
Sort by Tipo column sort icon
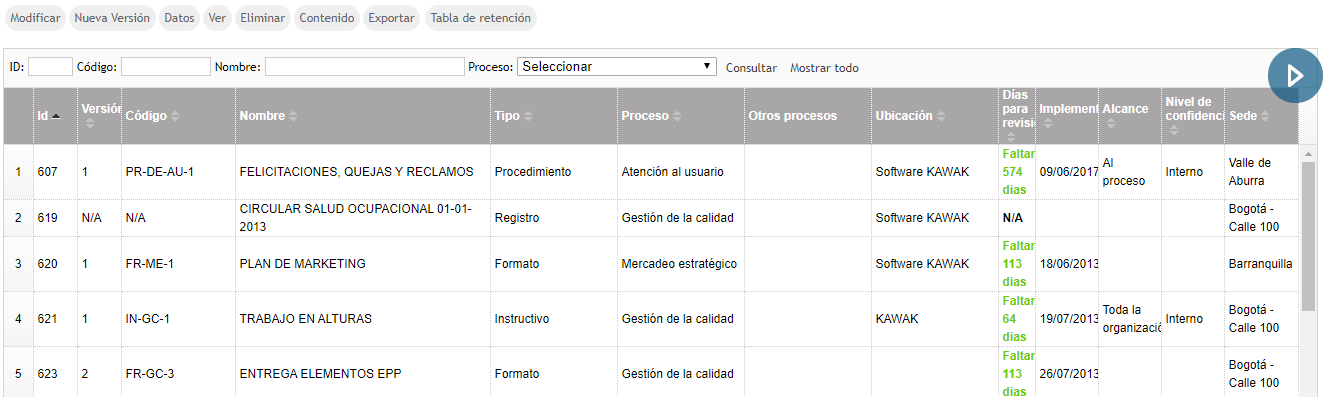[x=528, y=116]
